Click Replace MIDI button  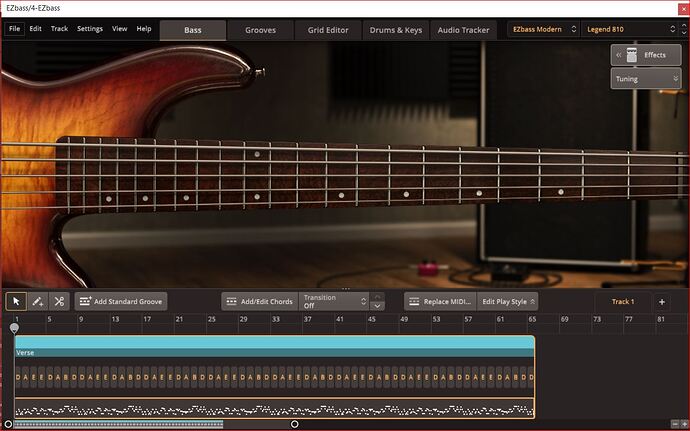coord(440,302)
